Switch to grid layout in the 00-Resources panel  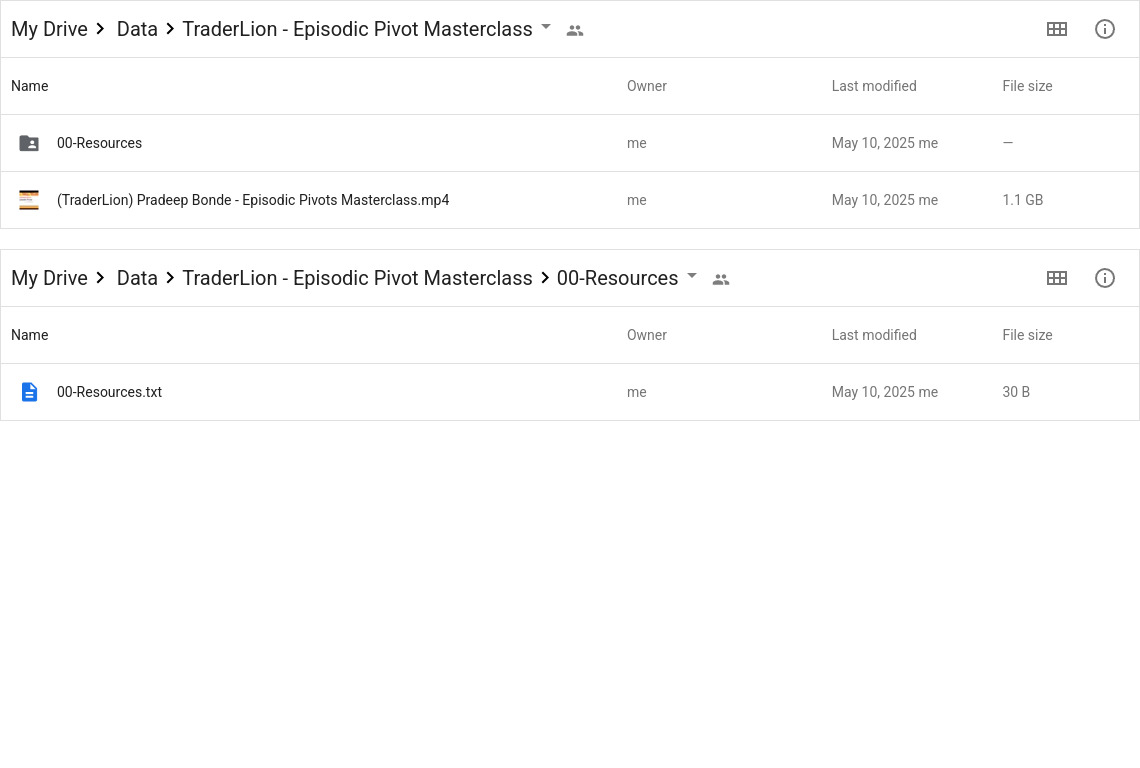pos(1056,278)
